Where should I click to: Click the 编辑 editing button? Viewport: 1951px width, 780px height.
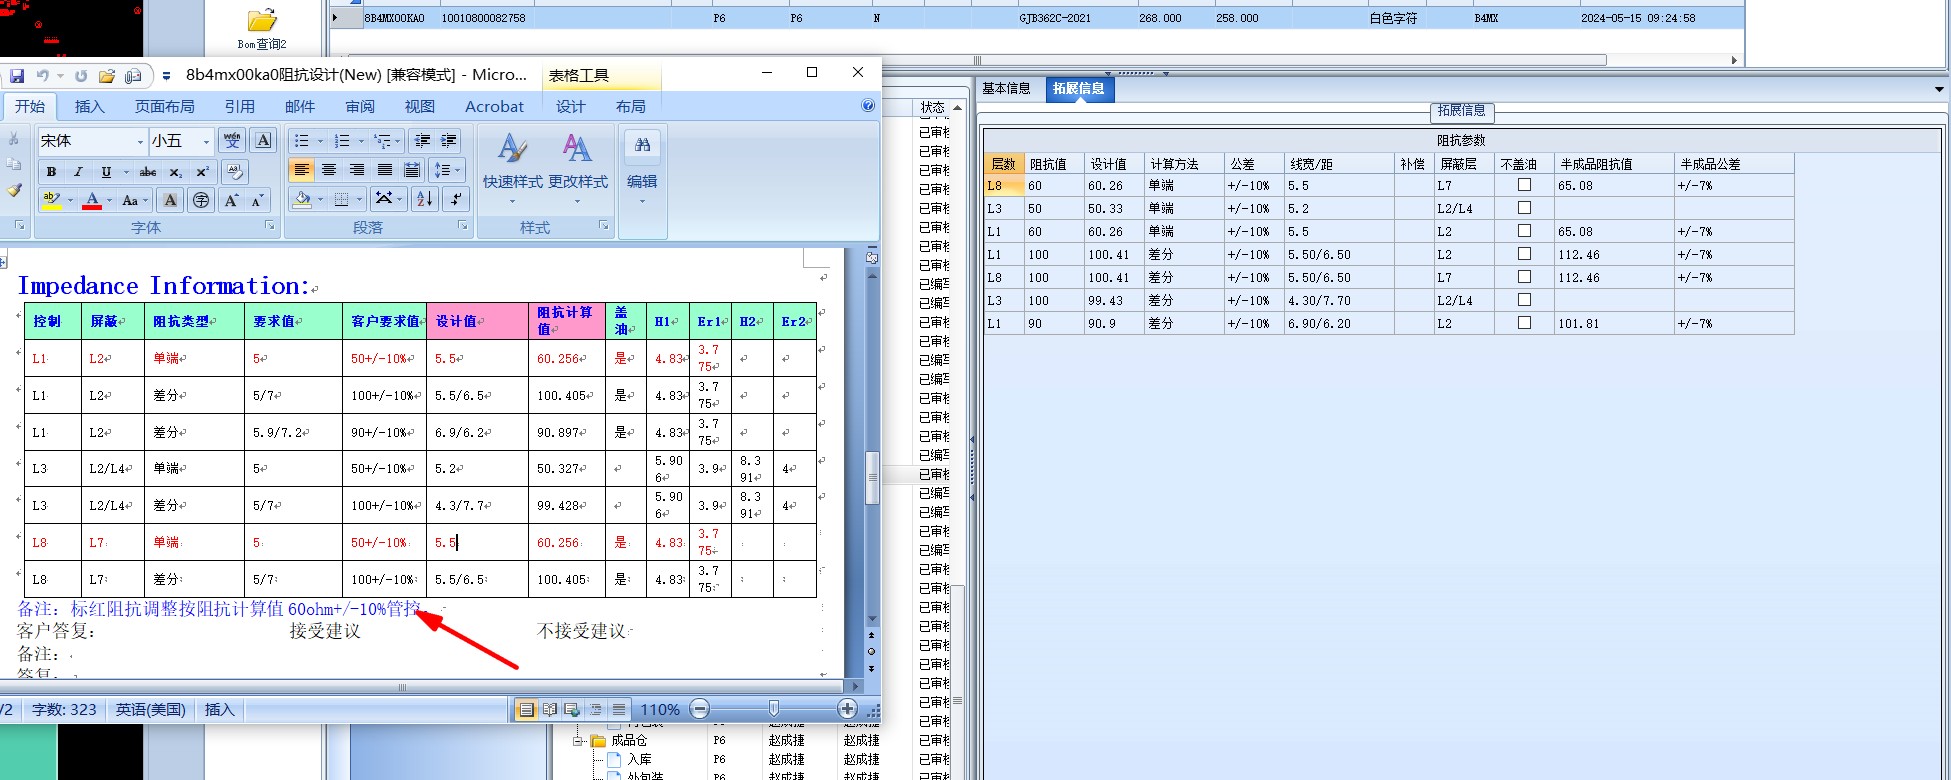[642, 167]
